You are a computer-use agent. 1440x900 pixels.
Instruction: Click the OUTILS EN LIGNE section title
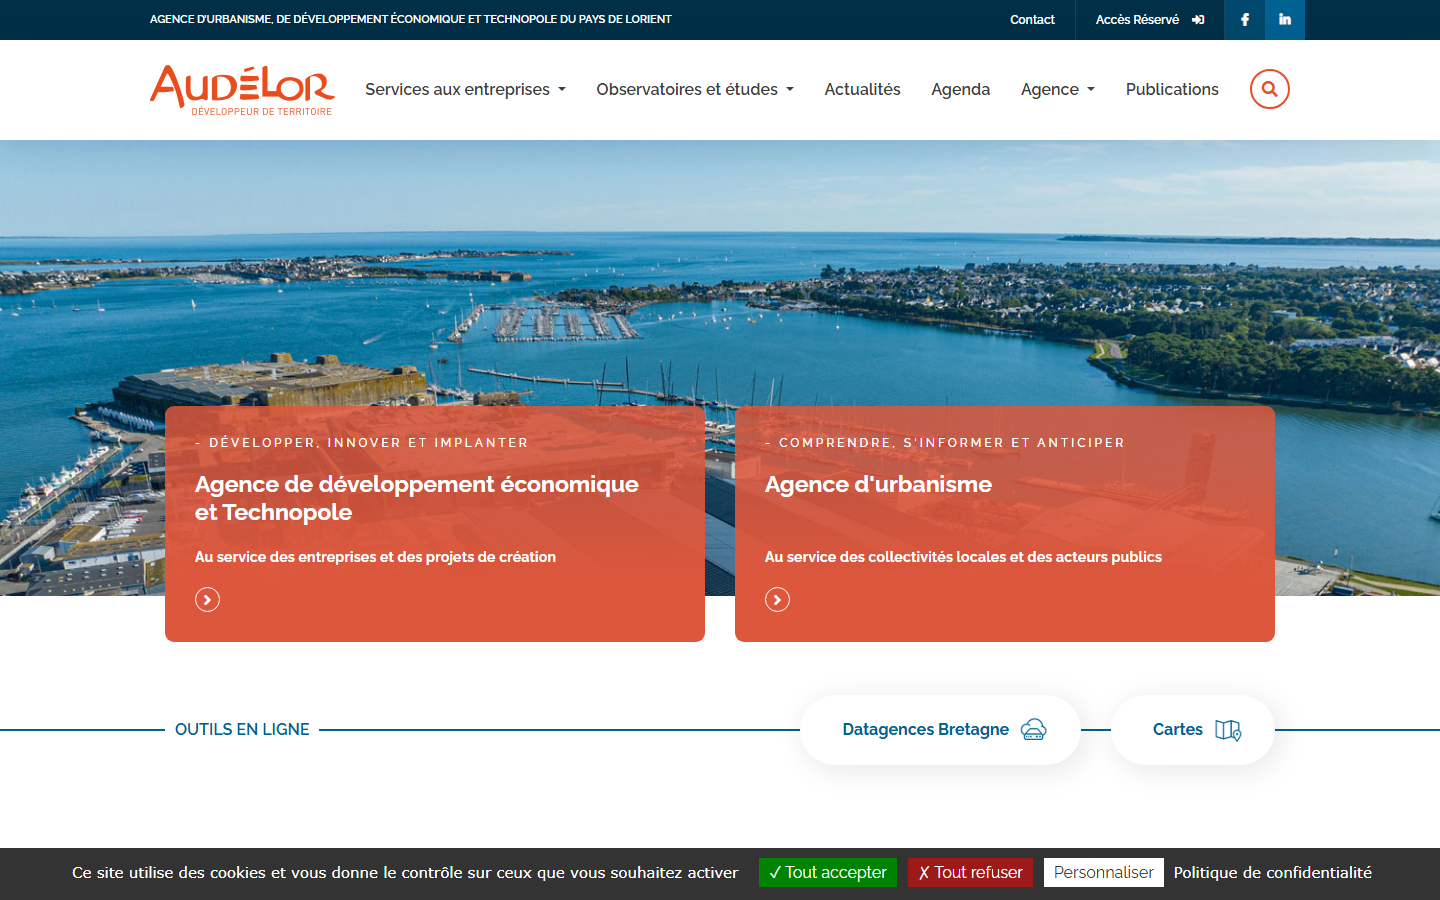[x=242, y=730]
